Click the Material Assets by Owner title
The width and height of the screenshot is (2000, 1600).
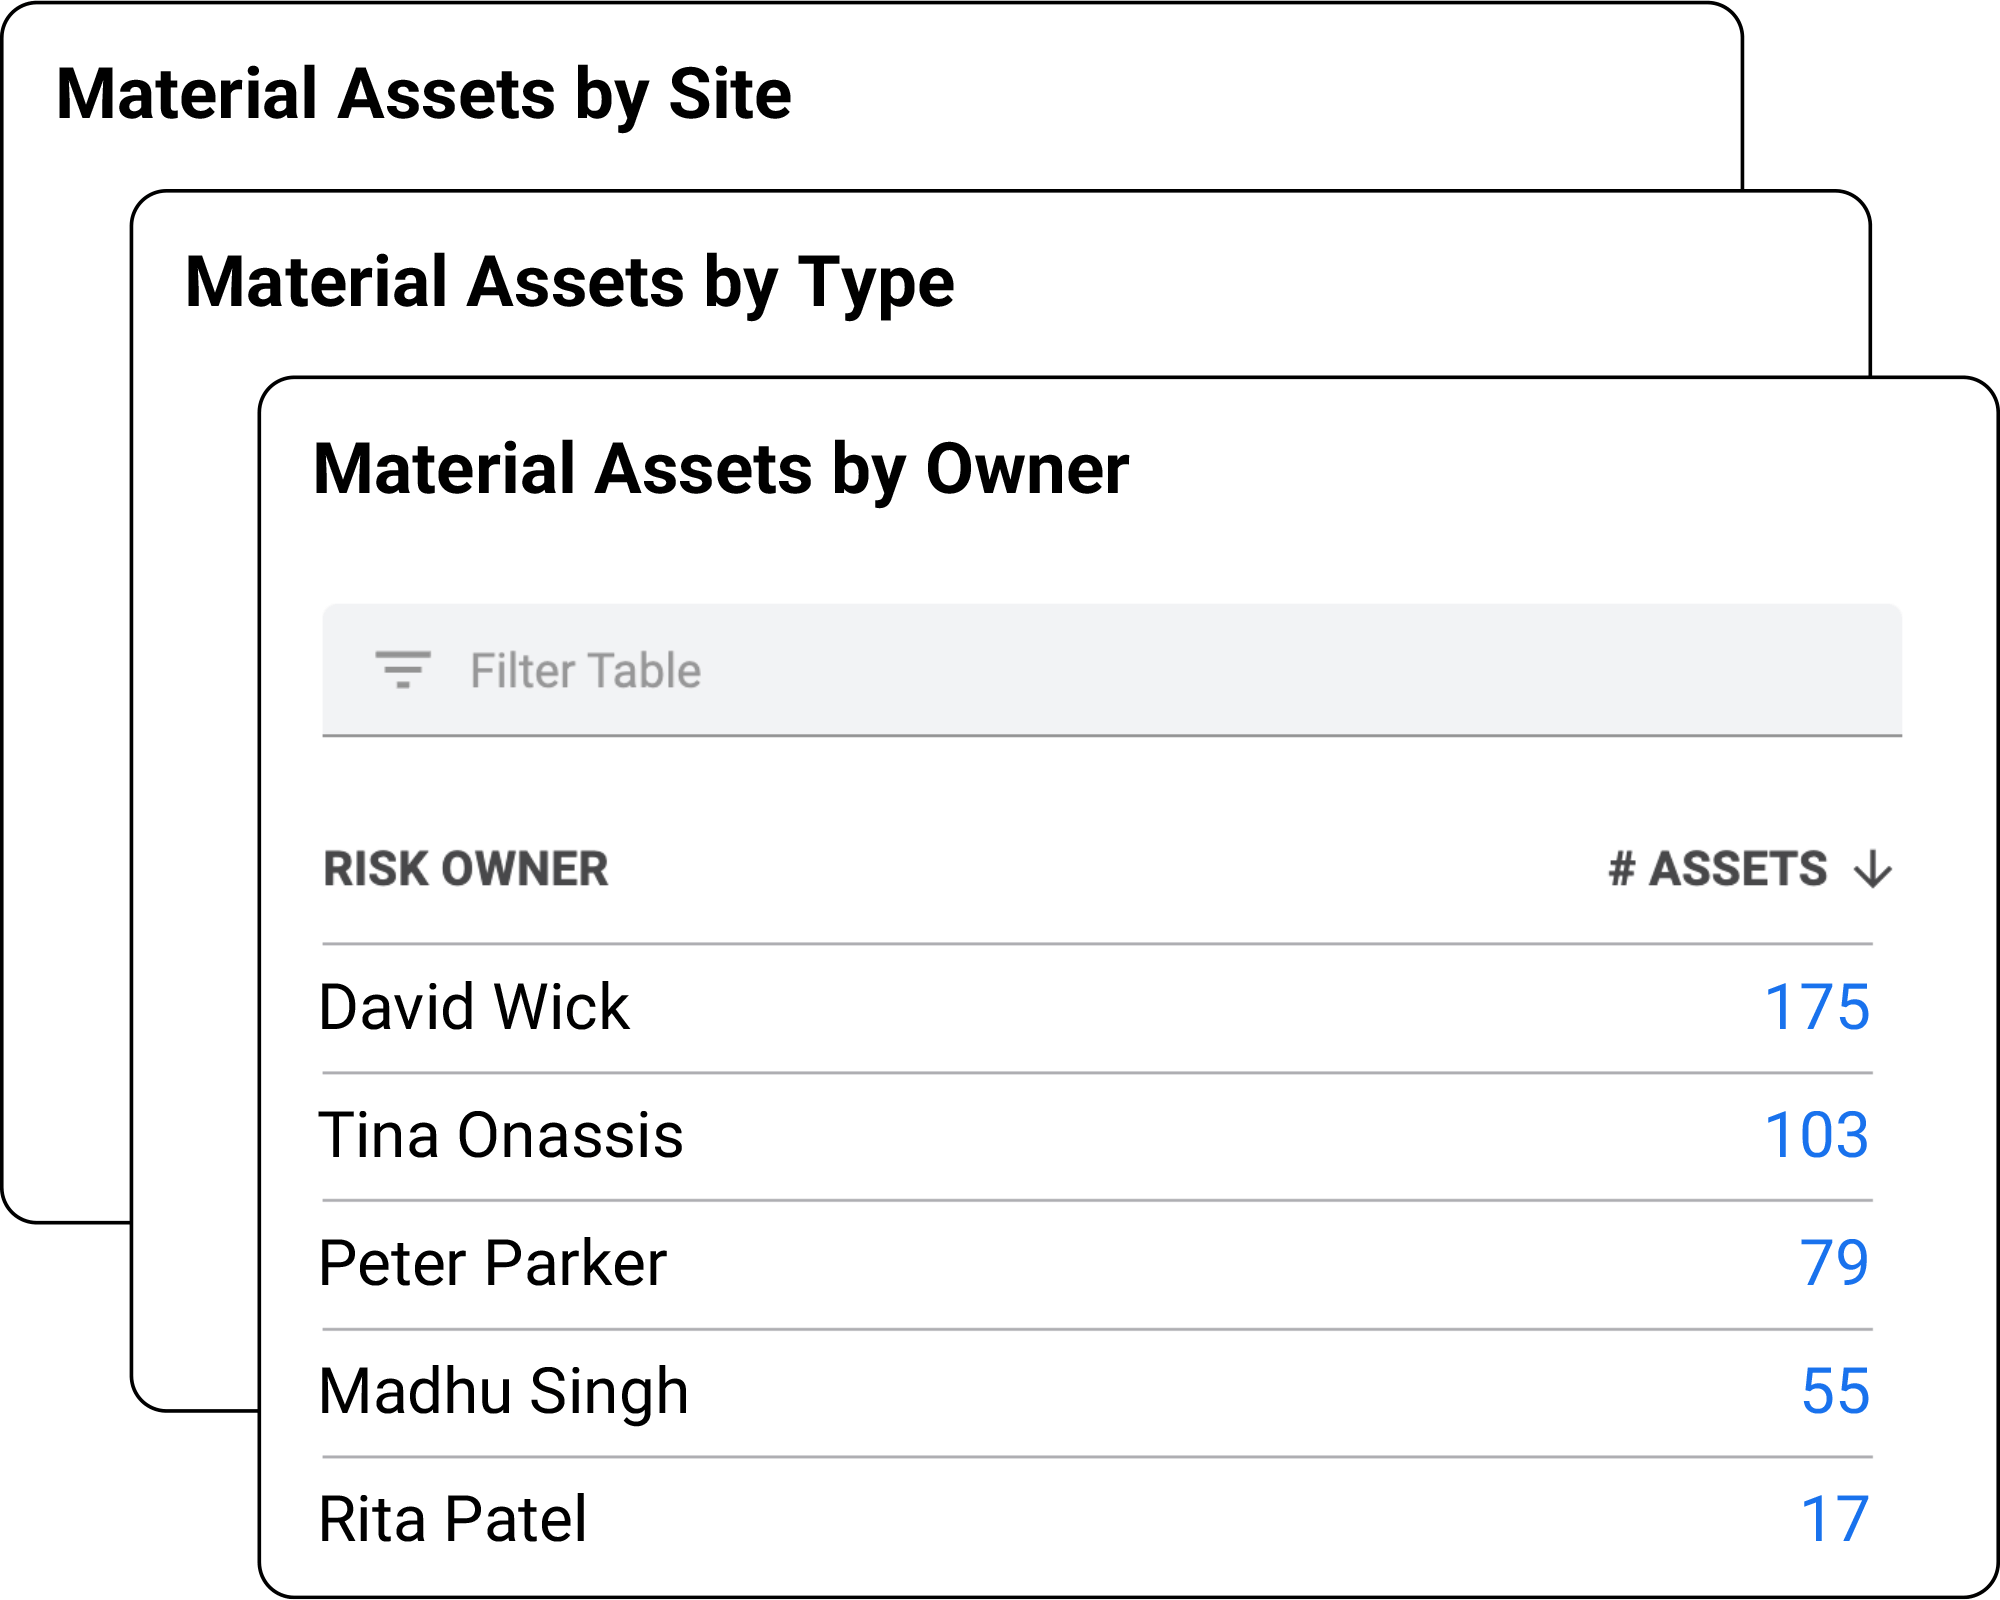tap(721, 470)
